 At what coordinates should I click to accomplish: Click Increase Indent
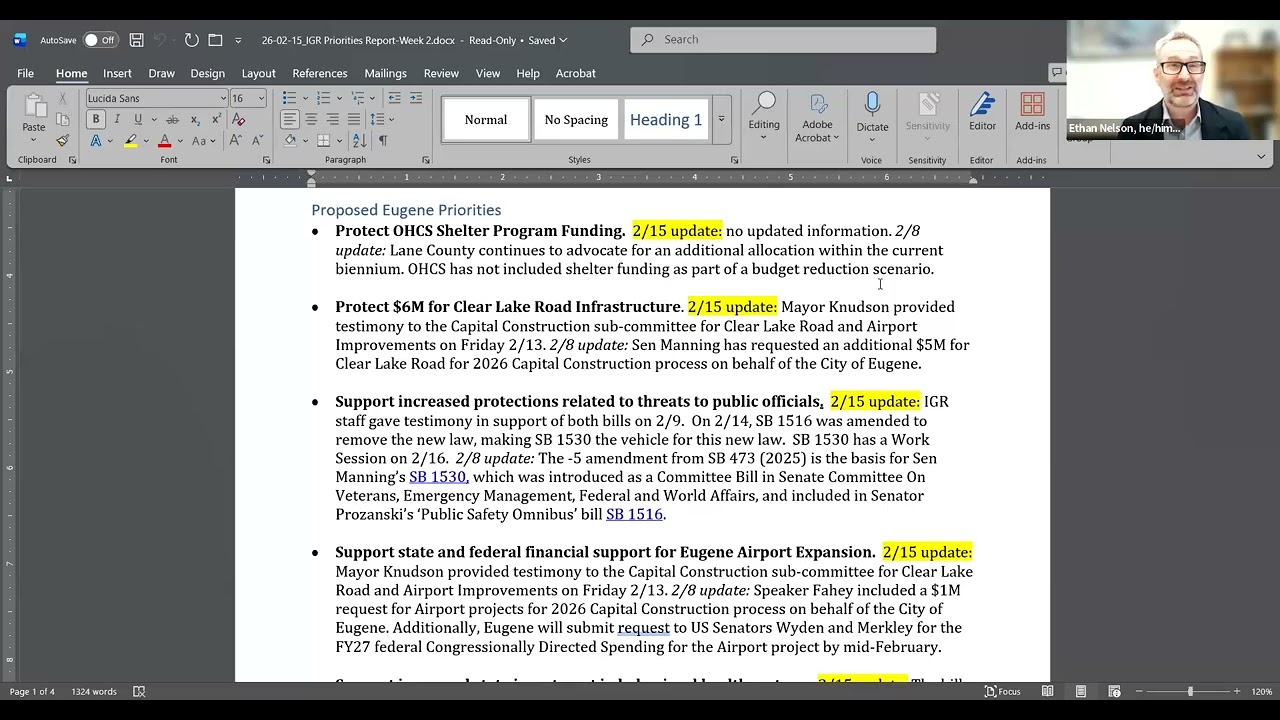point(415,98)
